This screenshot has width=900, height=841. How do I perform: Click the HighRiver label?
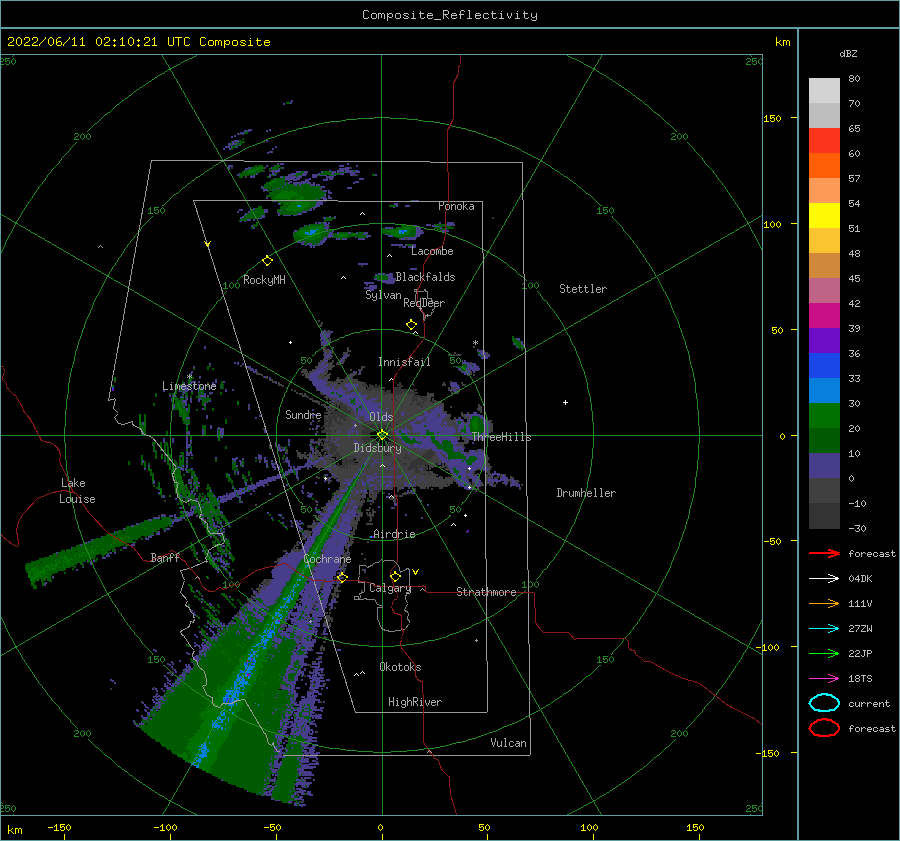pyautogui.click(x=415, y=702)
